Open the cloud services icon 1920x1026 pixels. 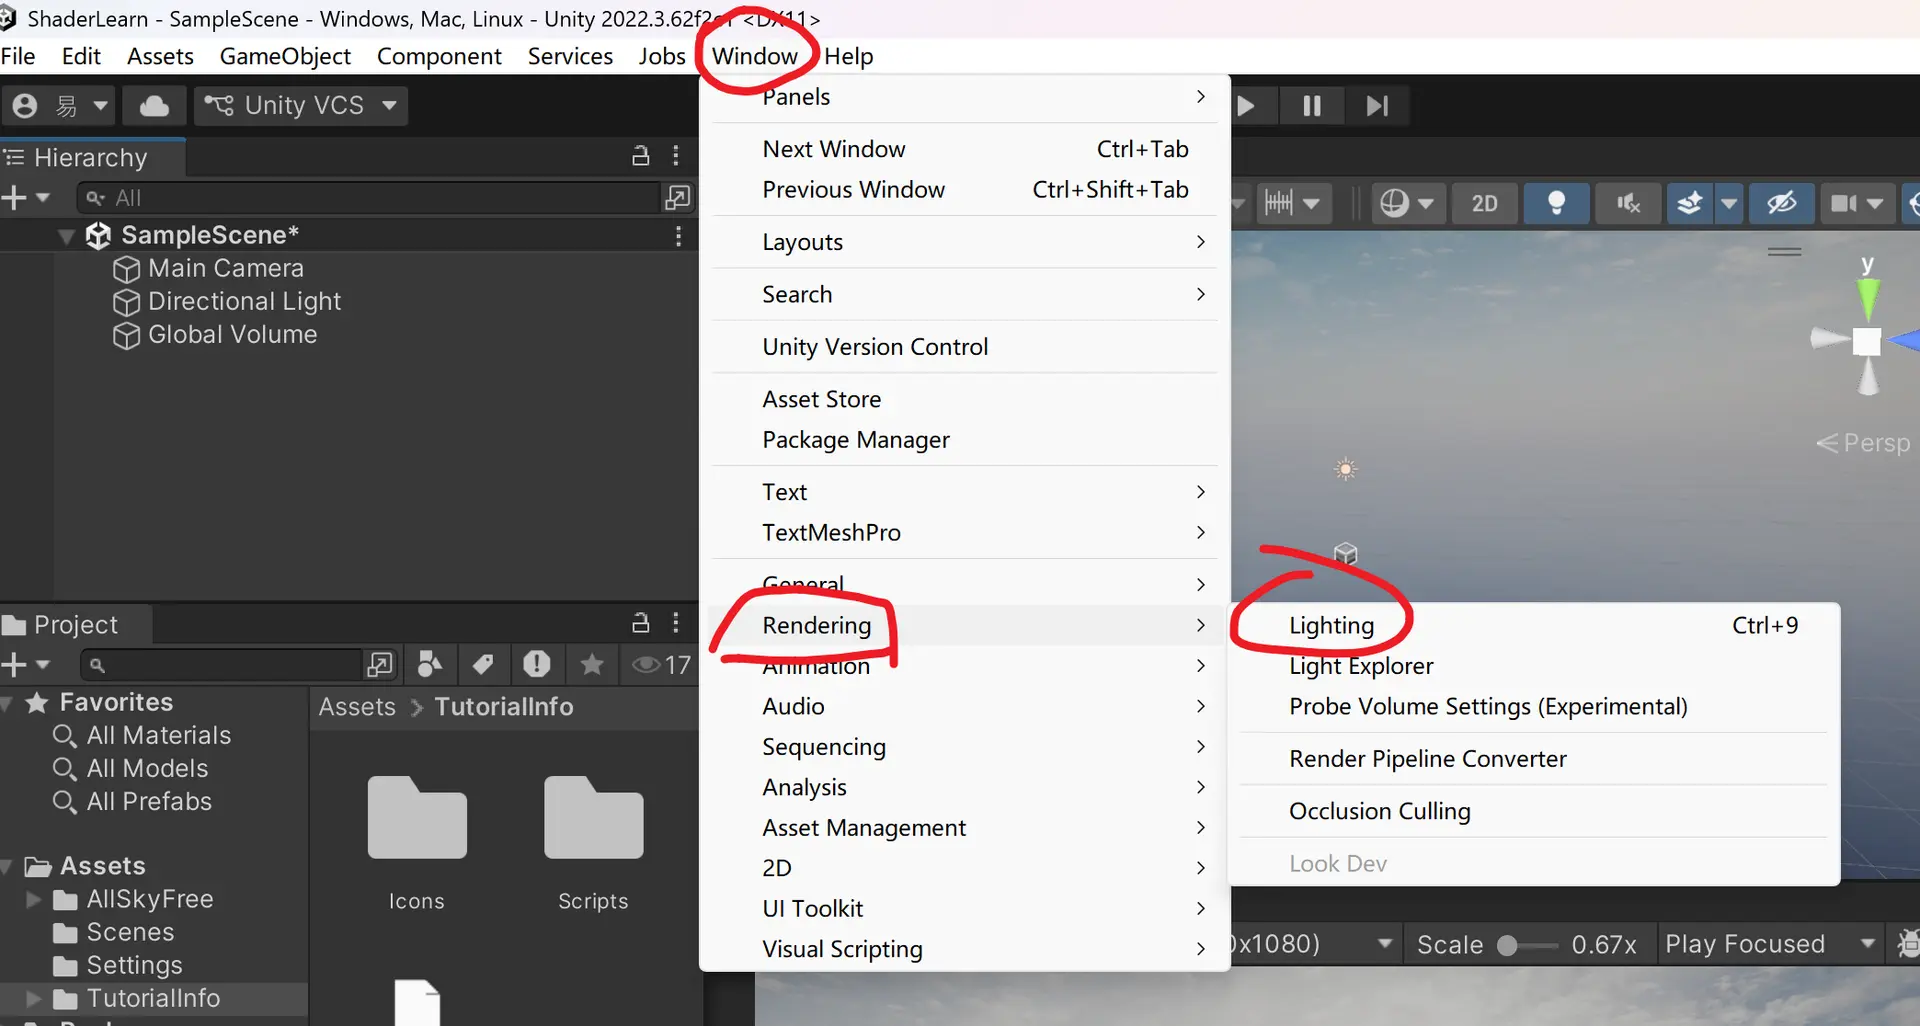[x=154, y=105]
